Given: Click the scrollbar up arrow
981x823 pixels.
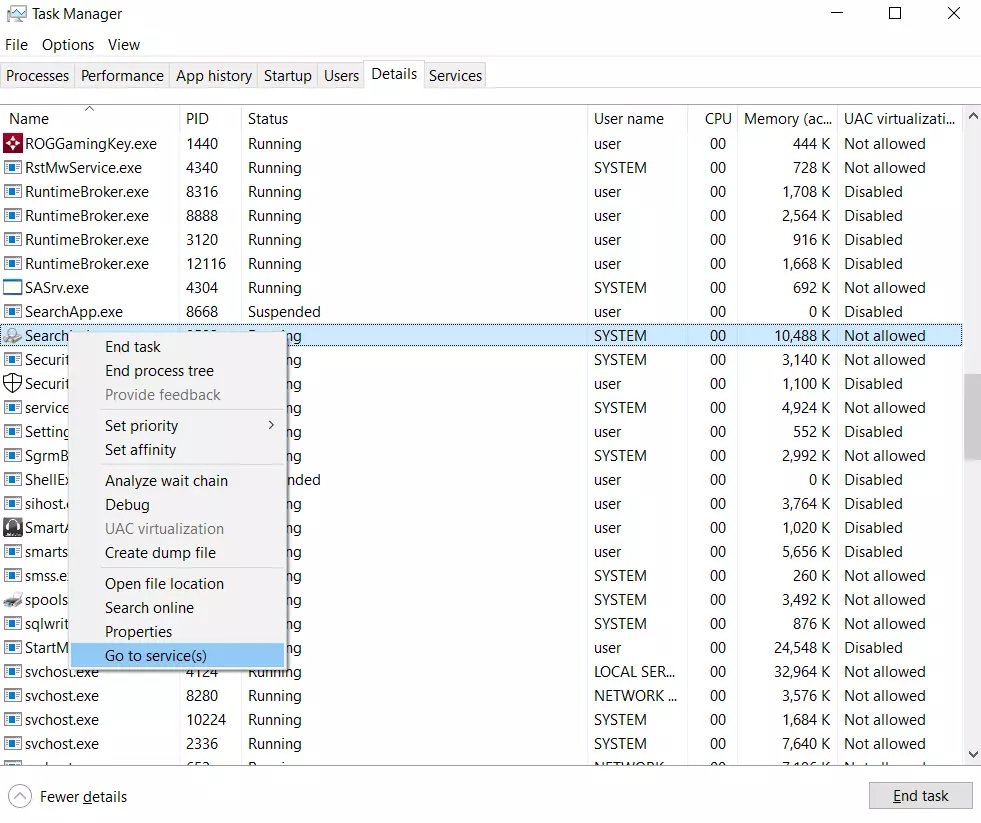Looking at the screenshot, I should coord(973,116).
